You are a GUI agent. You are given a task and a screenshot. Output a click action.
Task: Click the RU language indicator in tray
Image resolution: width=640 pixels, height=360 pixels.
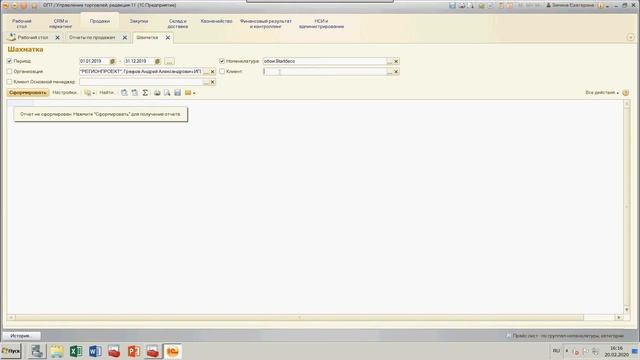556,351
